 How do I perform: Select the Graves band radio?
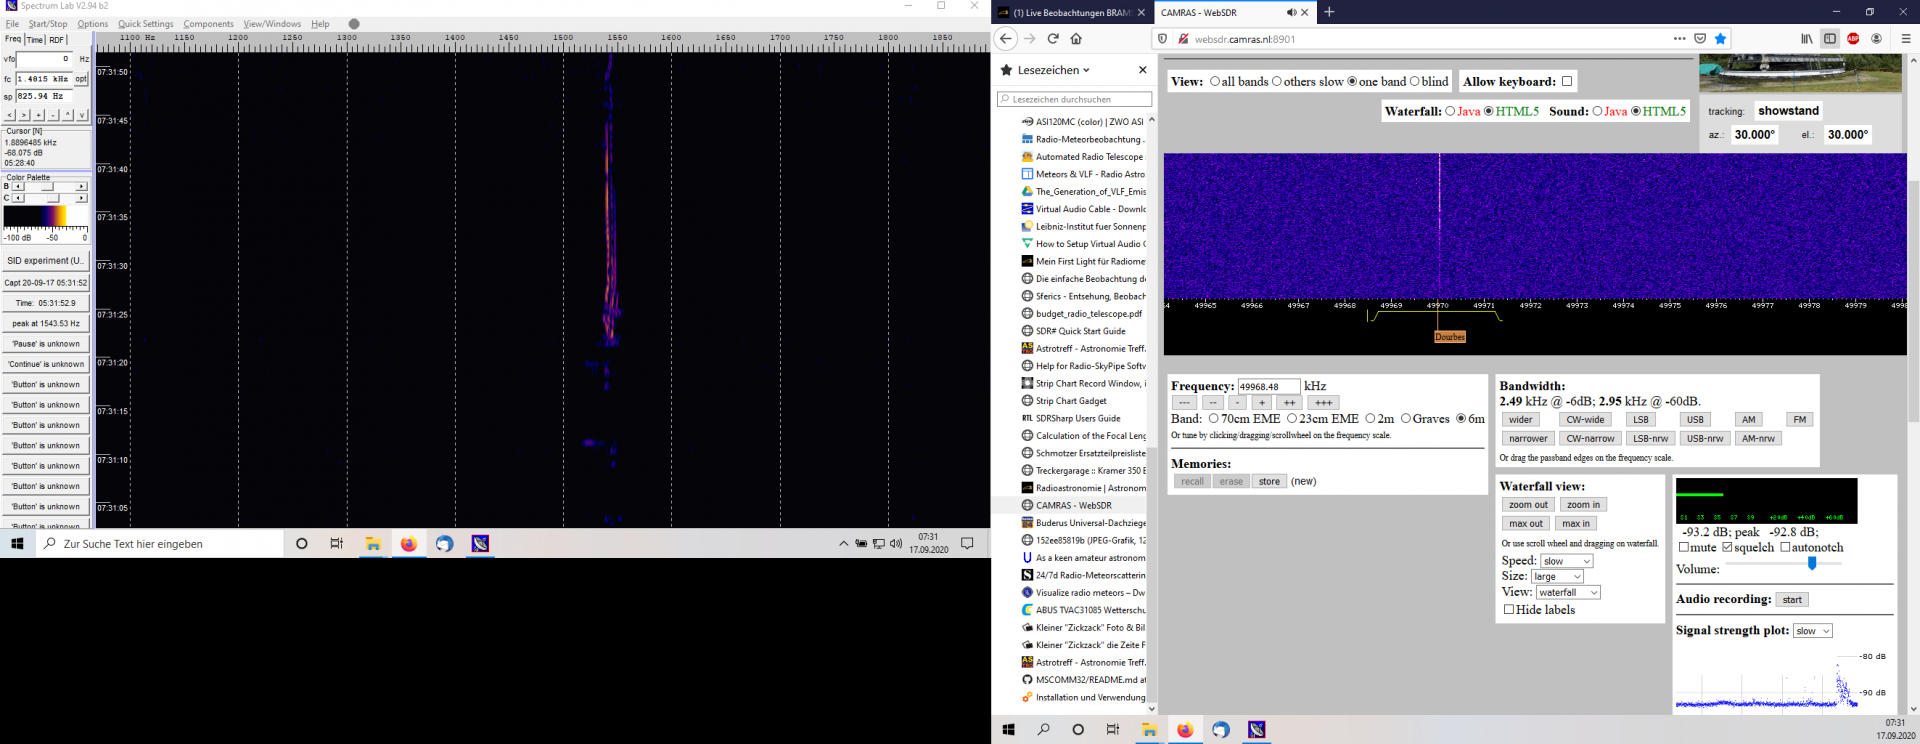[x=1406, y=419]
